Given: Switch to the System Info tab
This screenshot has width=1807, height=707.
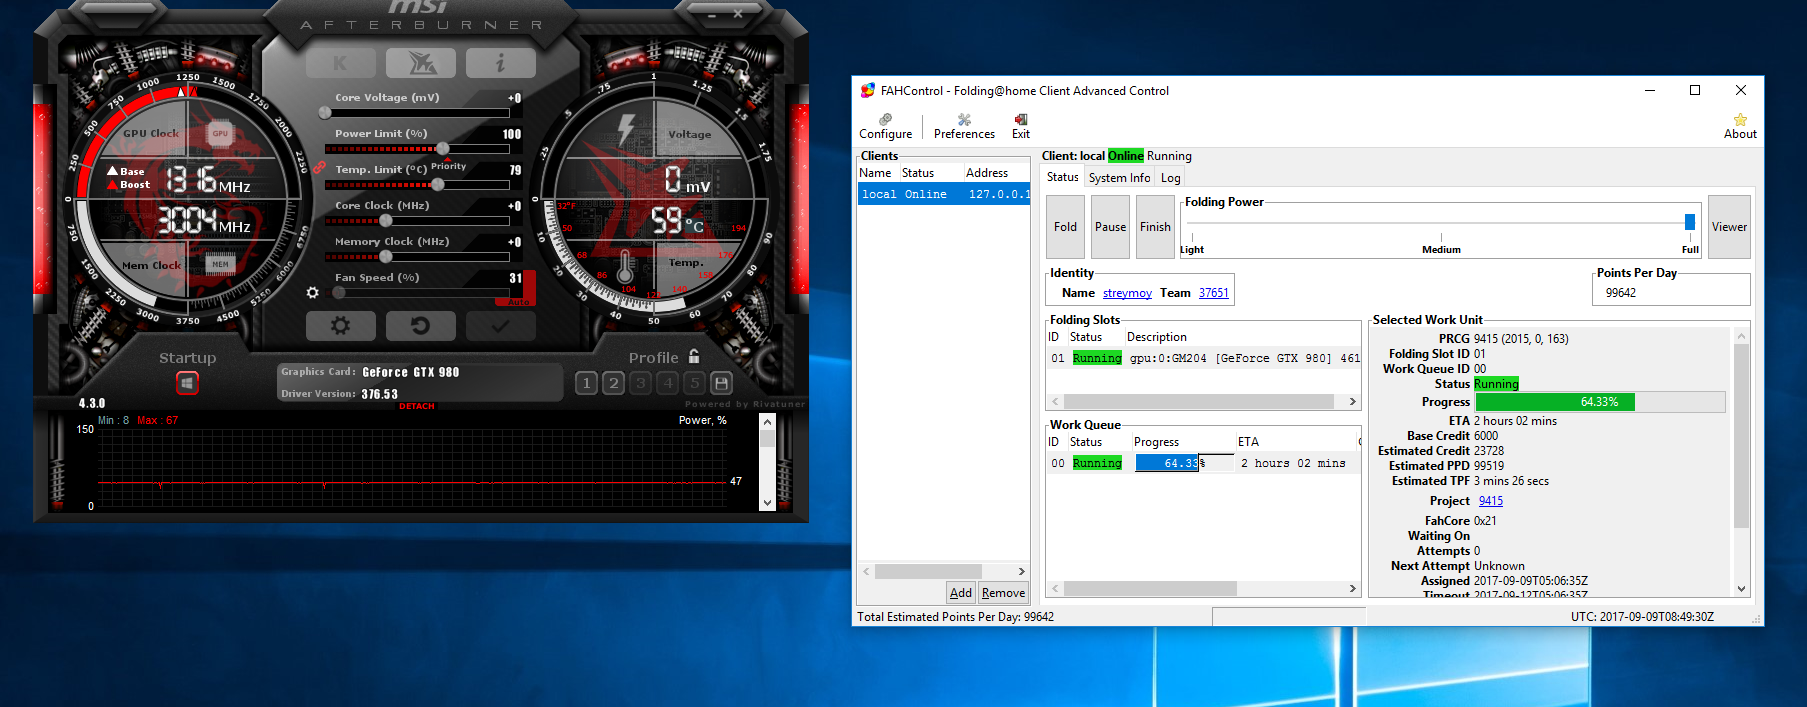Looking at the screenshot, I should [1119, 178].
